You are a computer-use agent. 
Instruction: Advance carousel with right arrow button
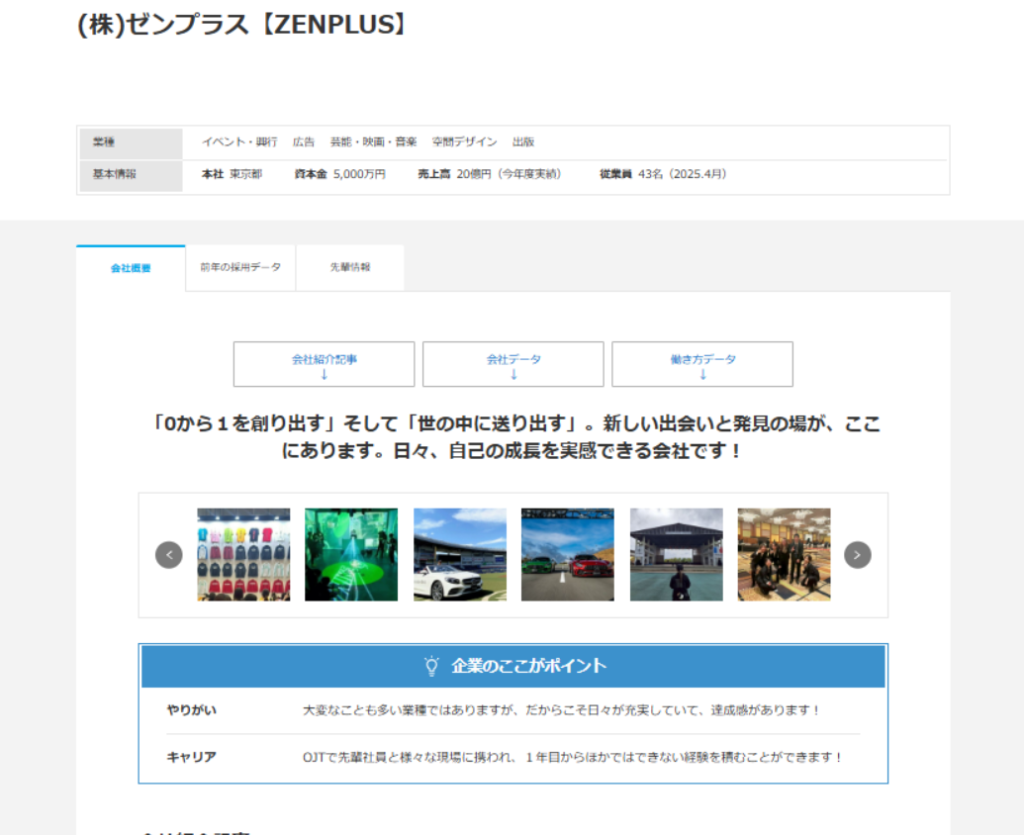[857, 555]
